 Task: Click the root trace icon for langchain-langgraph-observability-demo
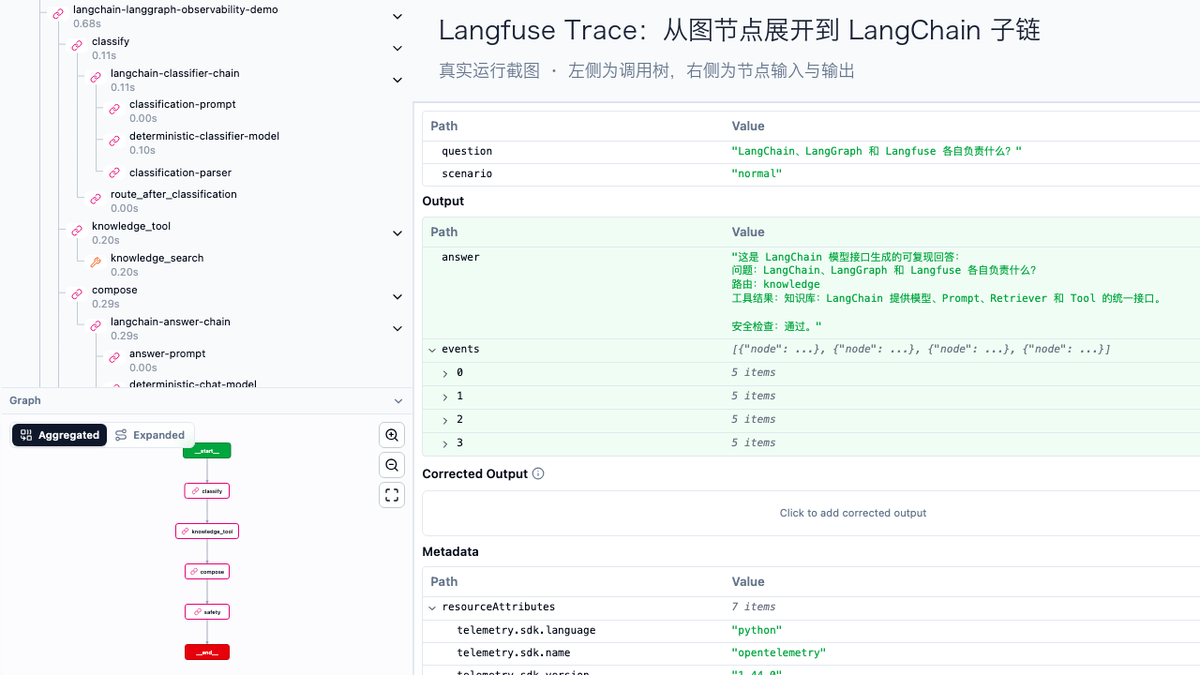[x=59, y=15]
